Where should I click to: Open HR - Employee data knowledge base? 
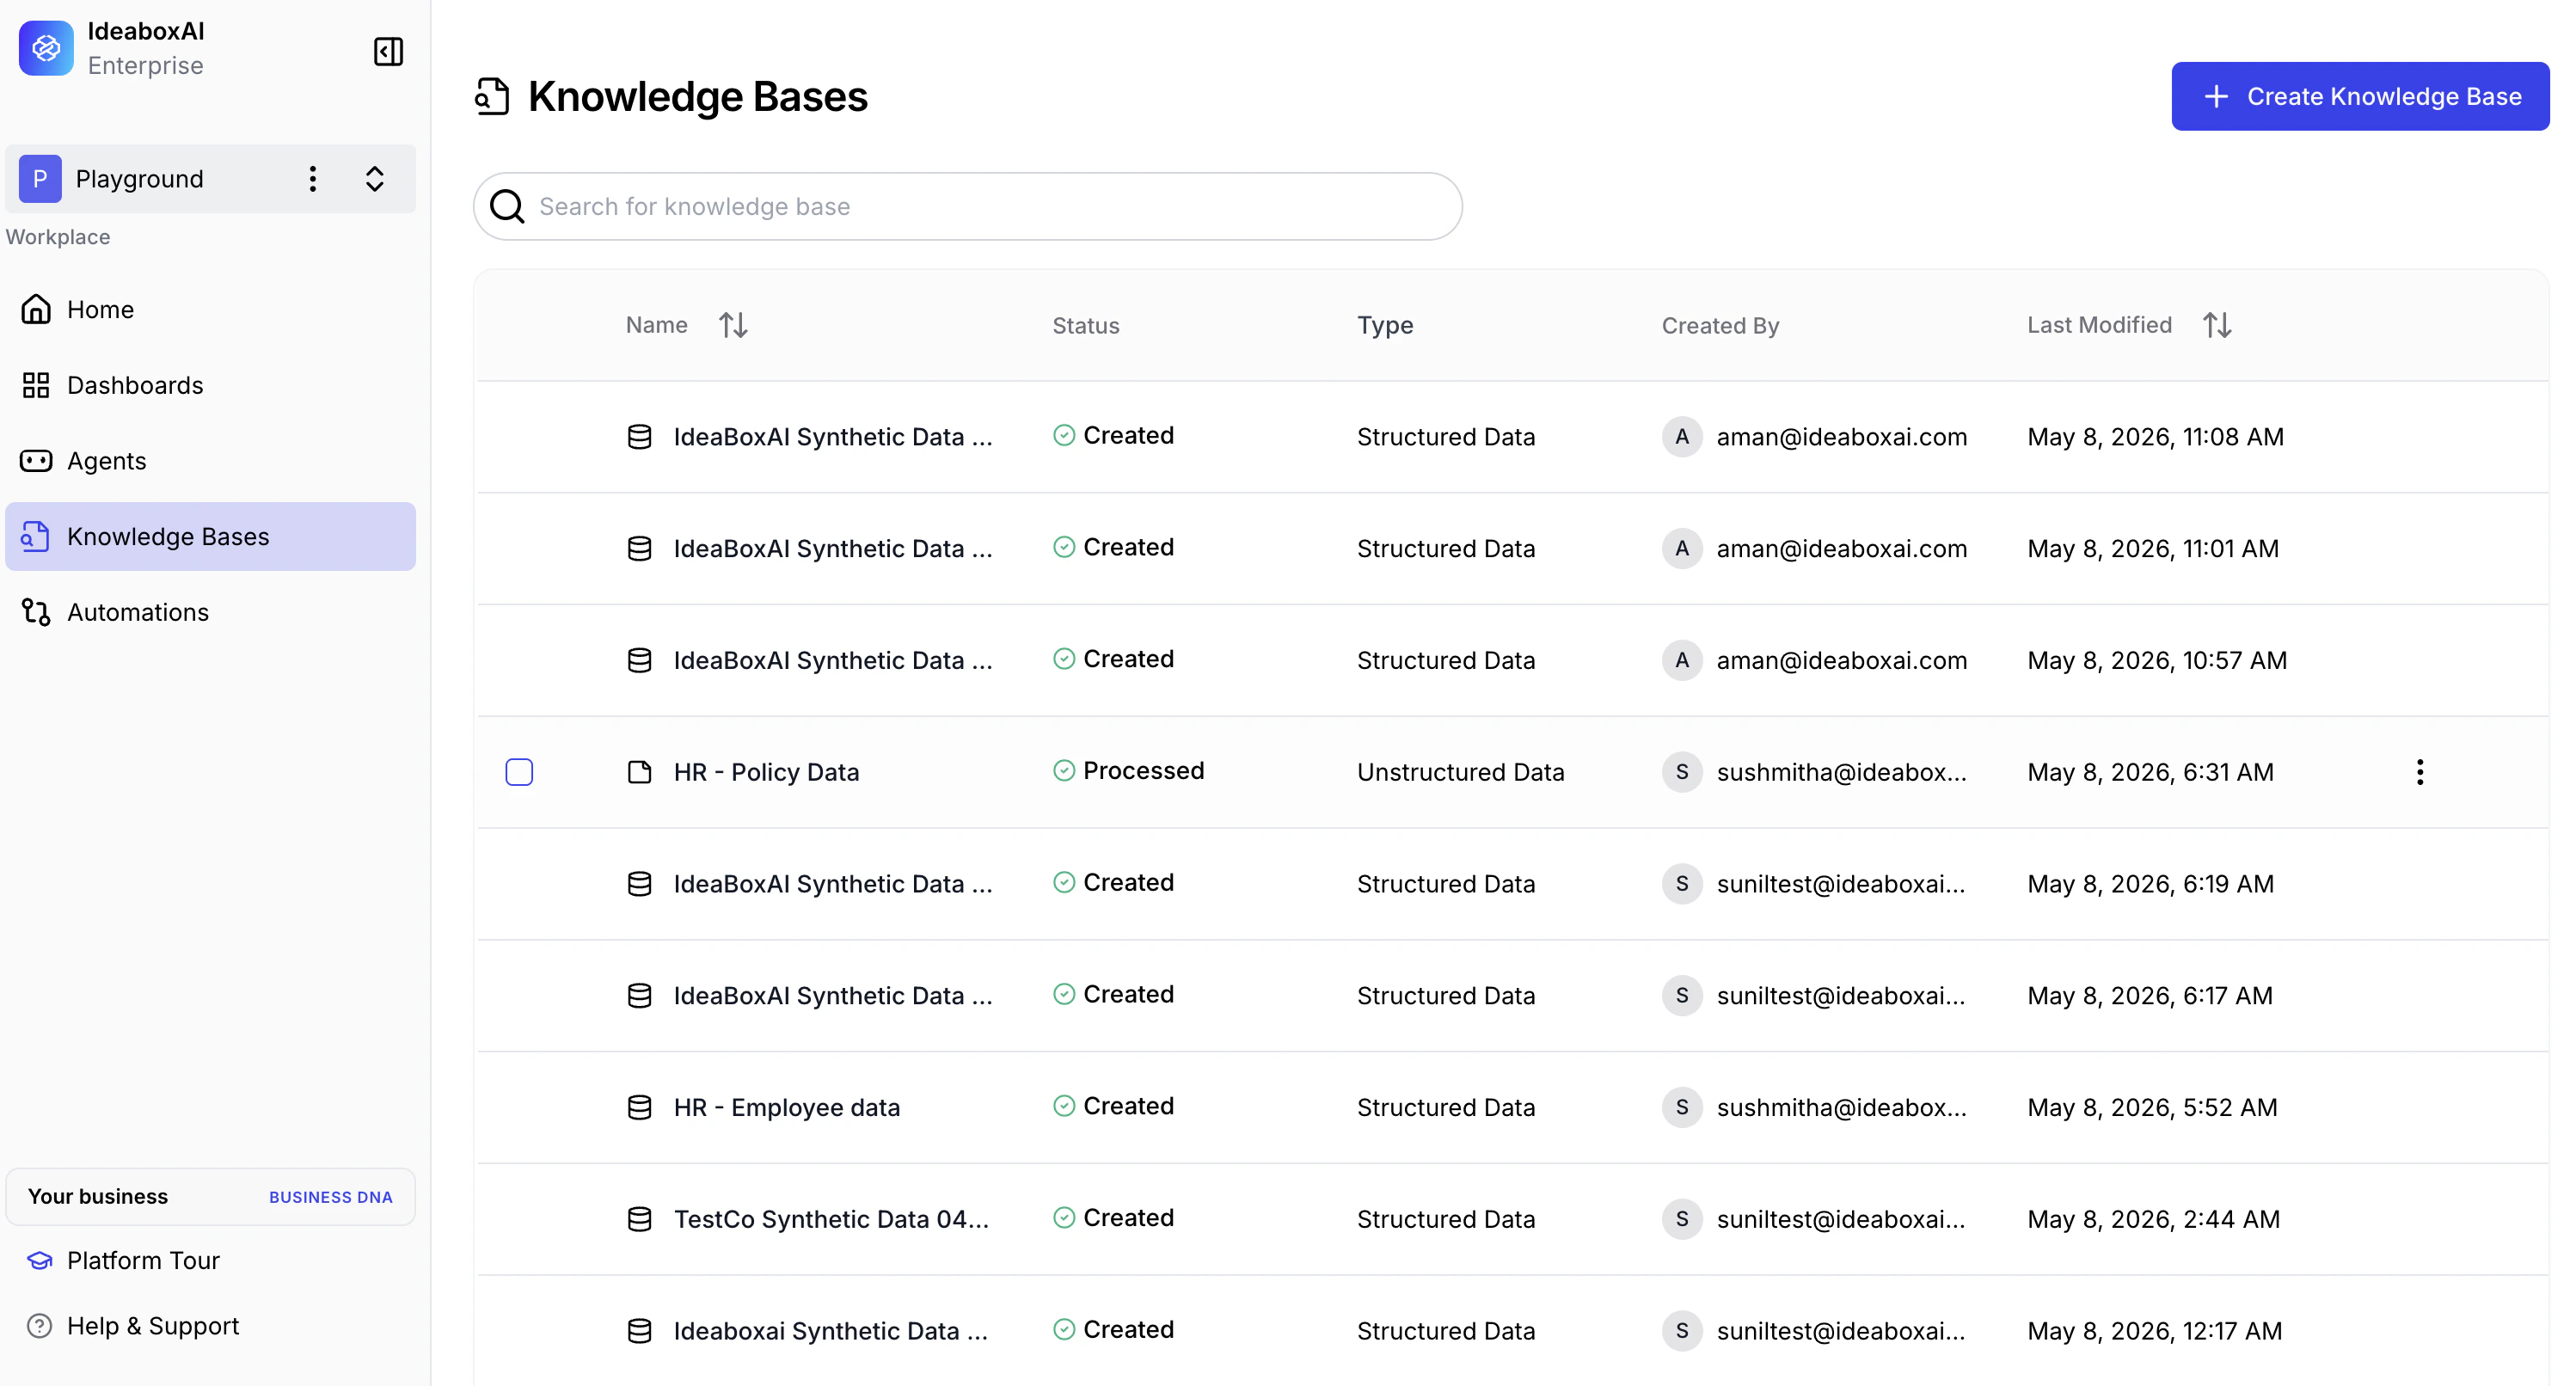787,1108
